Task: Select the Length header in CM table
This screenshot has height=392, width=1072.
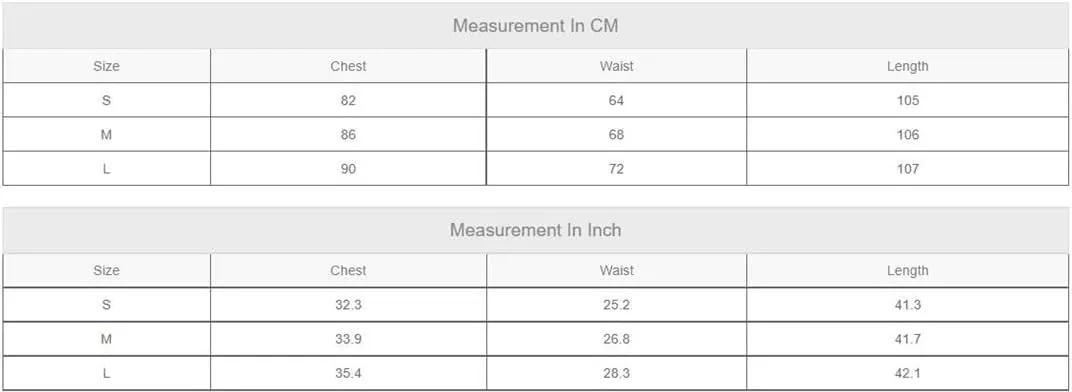Action: (907, 66)
